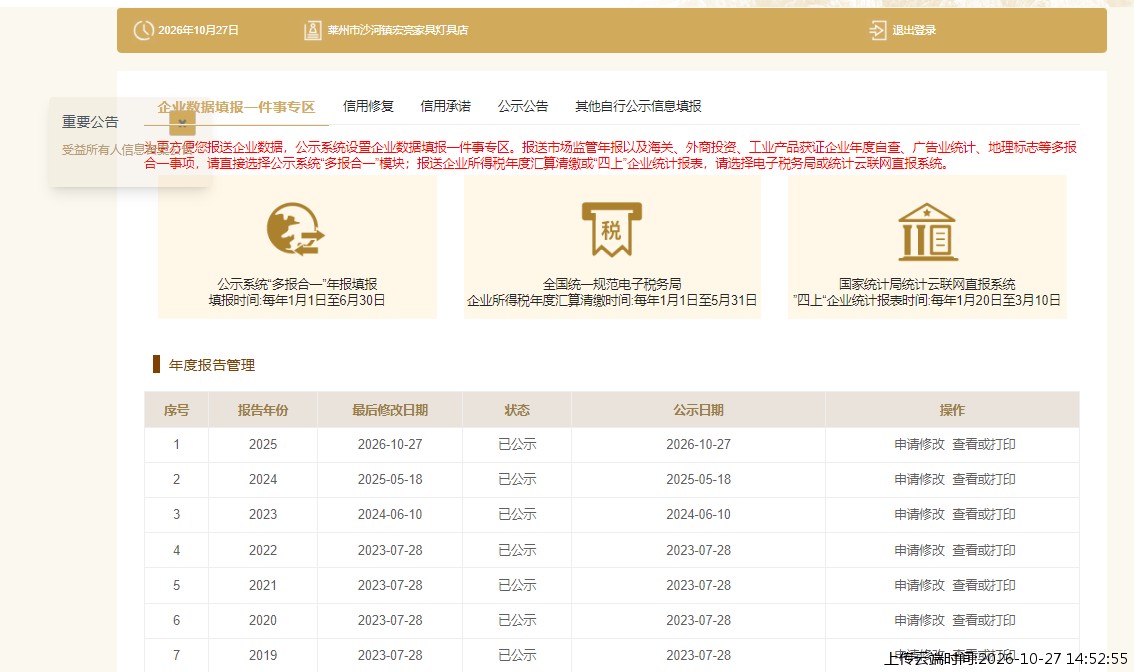Switch to the 信用承诺 tab

point(446,106)
